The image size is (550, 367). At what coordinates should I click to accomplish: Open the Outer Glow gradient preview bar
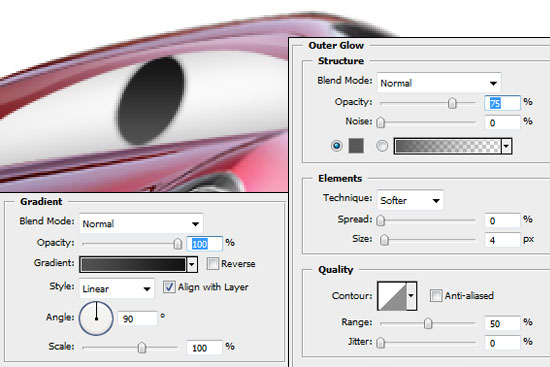coord(448,146)
